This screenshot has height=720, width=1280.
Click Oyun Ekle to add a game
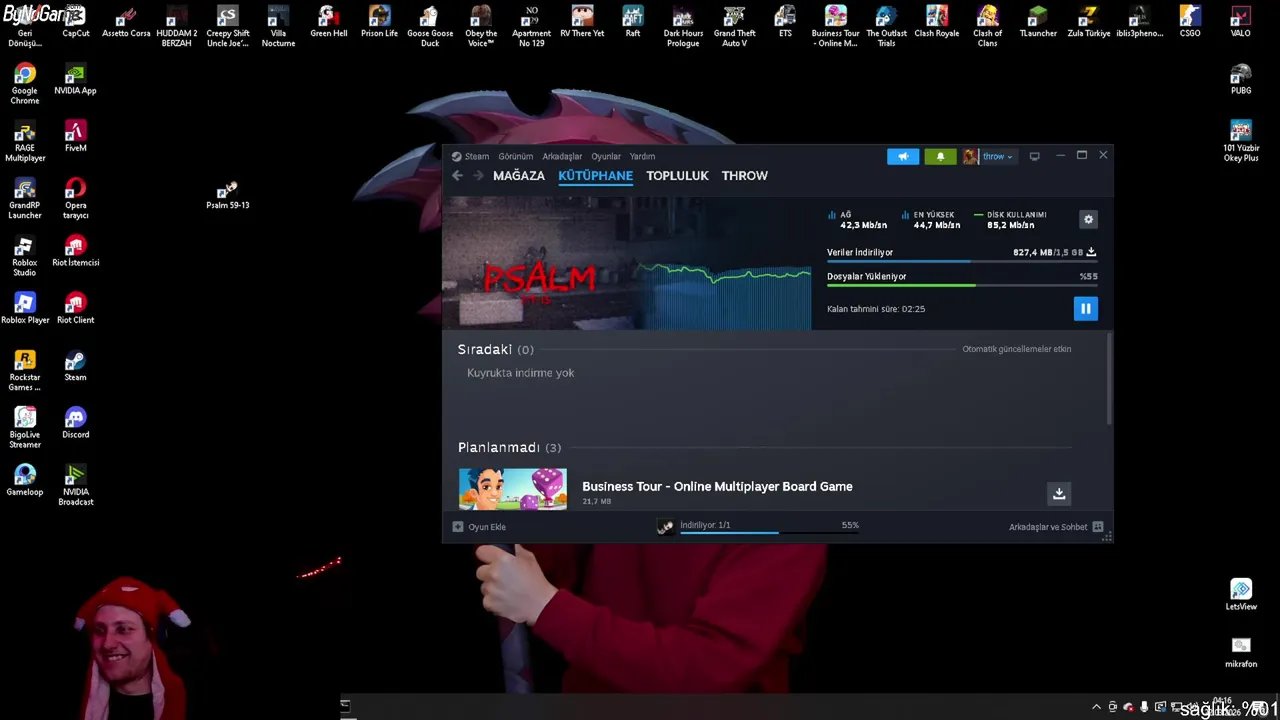click(479, 527)
